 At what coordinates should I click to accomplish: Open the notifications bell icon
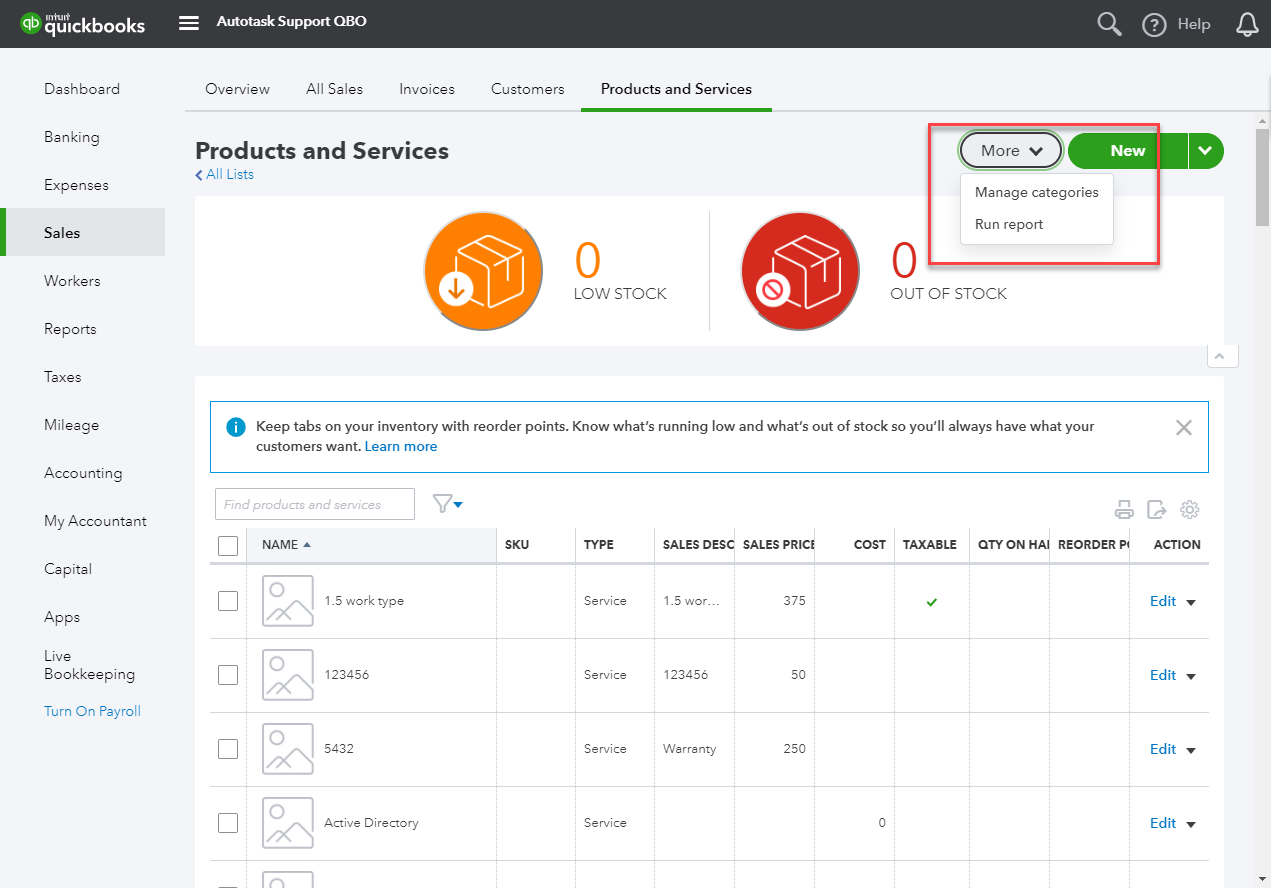pos(1247,23)
